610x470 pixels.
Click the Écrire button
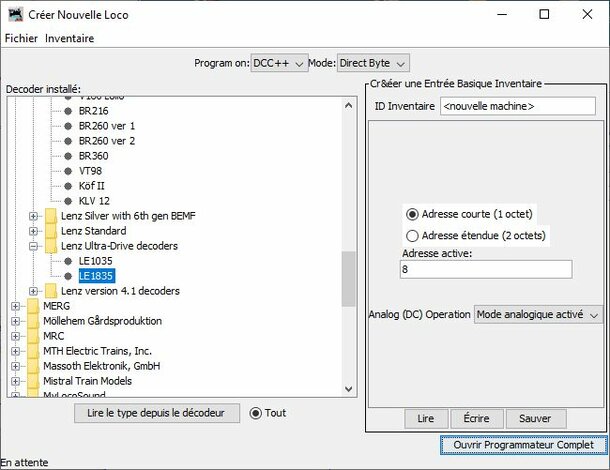point(477,419)
